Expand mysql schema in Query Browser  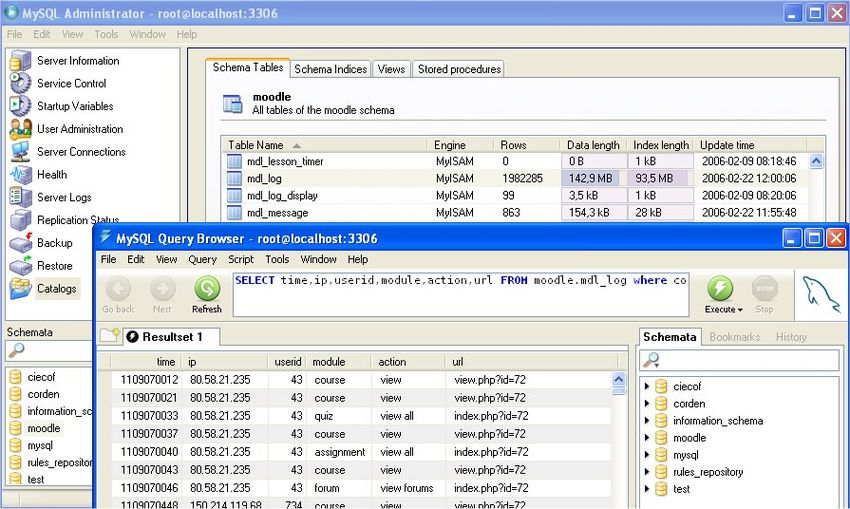pyautogui.click(x=647, y=455)
